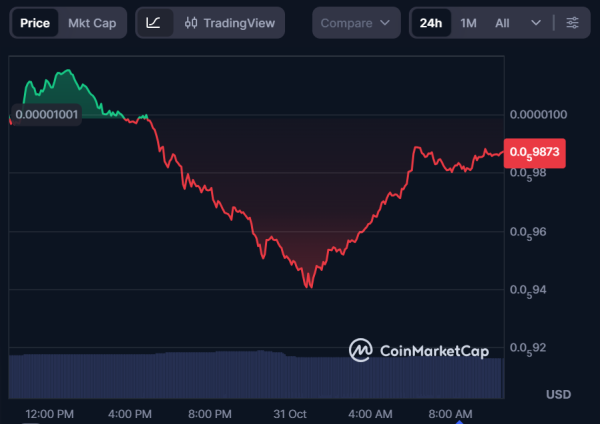Image resolution: width=600 pixels, height=424 pixels.
Task: Click the TradingView candlestick icon
Action: (x=192, y=23)
